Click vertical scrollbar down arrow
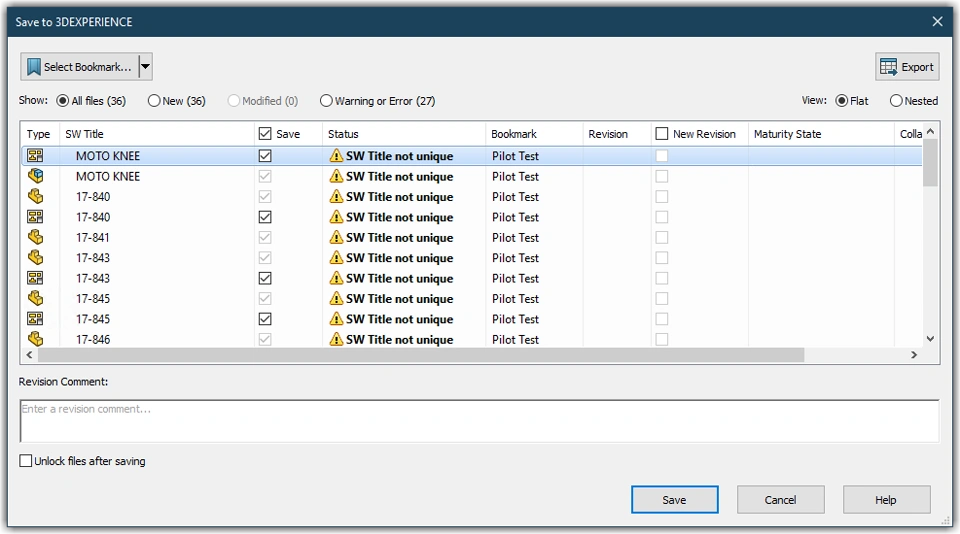The width and height of the screenshot is (960, 534). (931, 338)
